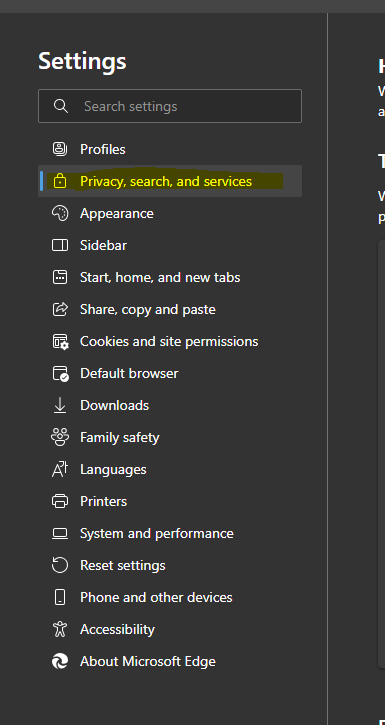385x725 pixels.
Task: Click the Appearance palette icon
Action: 60,213
